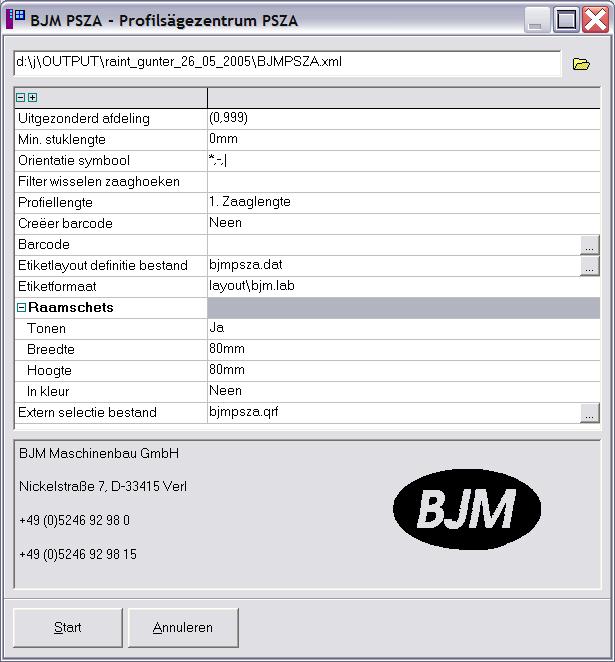Click the BJM oval logo

467,510
